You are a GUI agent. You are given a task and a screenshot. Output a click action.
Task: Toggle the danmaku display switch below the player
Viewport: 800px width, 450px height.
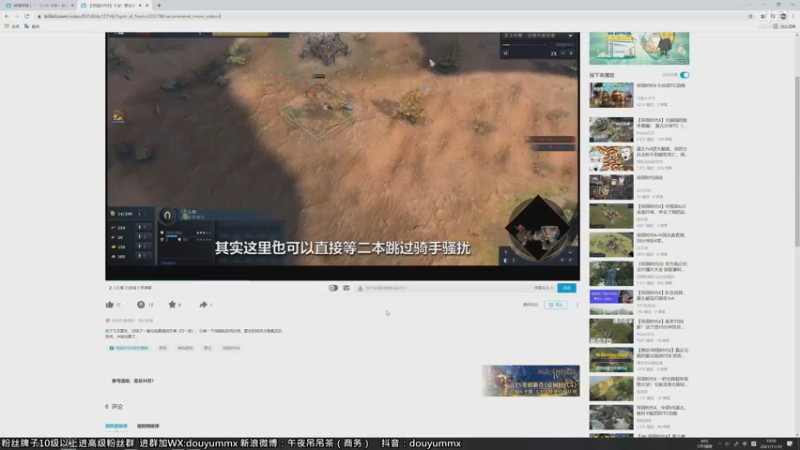coord(333,288)
